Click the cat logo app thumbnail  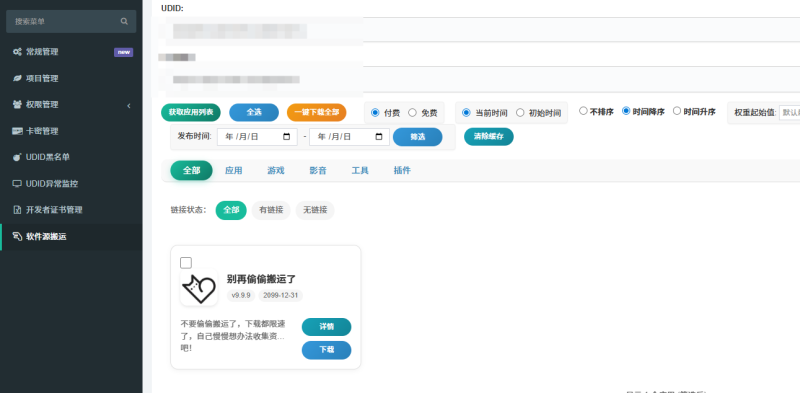tap(199, 287)
